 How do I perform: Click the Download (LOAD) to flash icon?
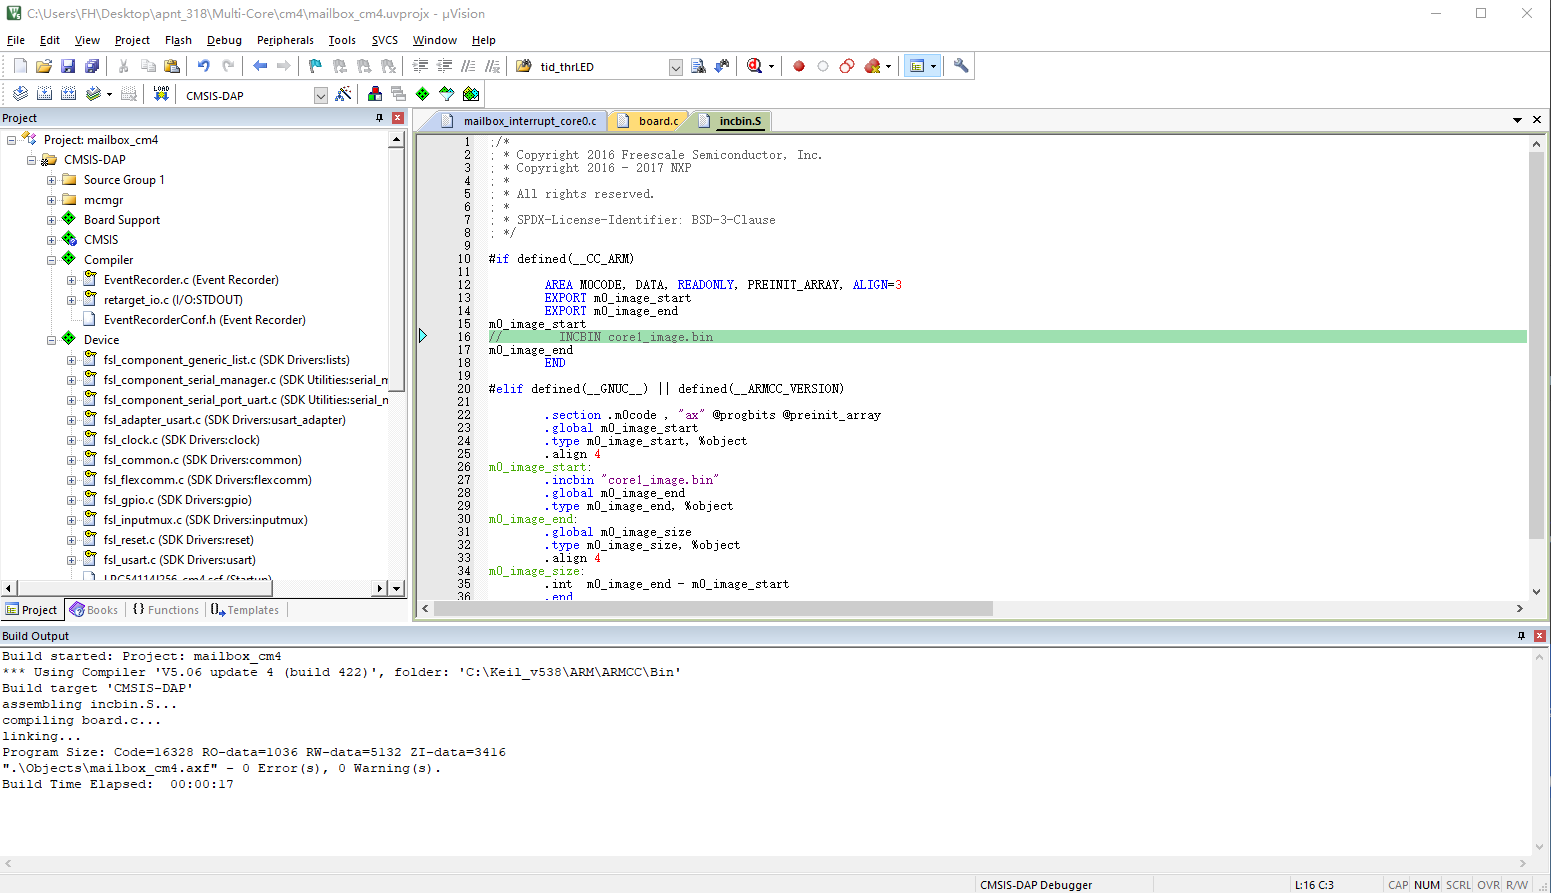click(161, 93)
